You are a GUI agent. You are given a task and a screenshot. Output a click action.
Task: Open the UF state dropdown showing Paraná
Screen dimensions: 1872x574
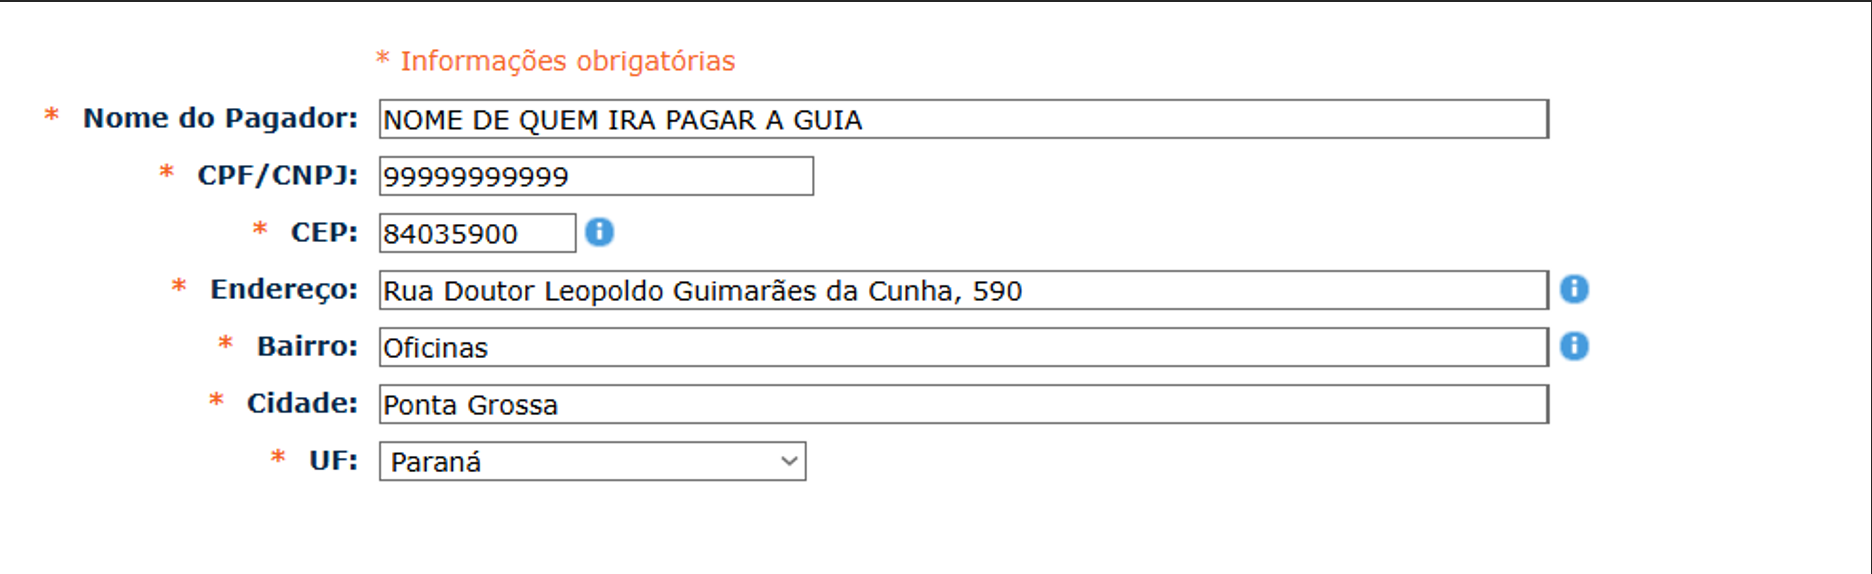tap(592, 462)
